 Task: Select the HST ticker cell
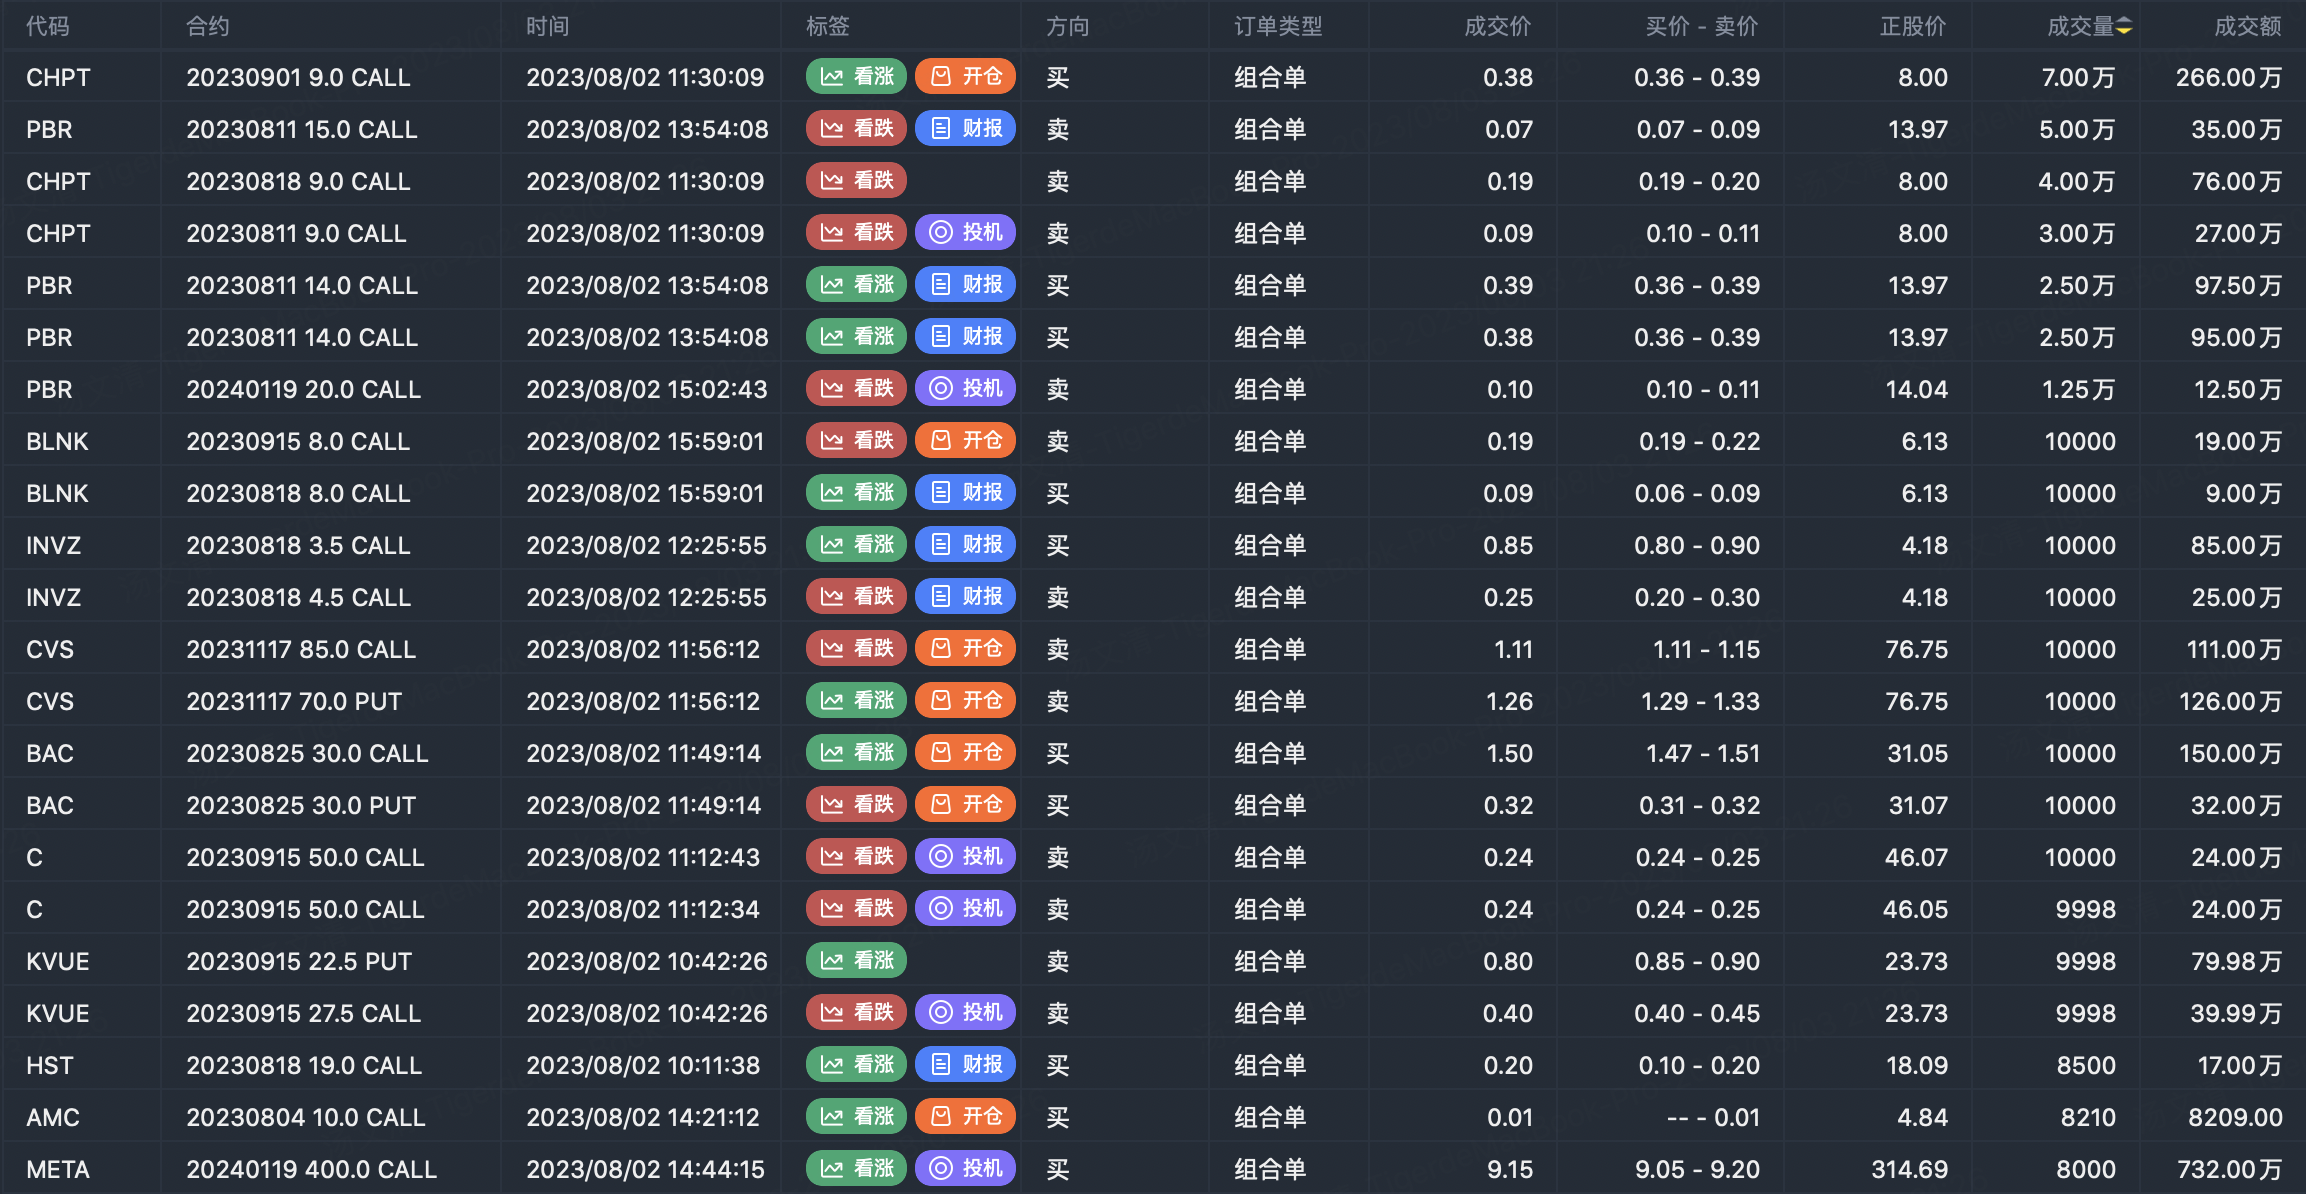click(x=50, y=1065)
